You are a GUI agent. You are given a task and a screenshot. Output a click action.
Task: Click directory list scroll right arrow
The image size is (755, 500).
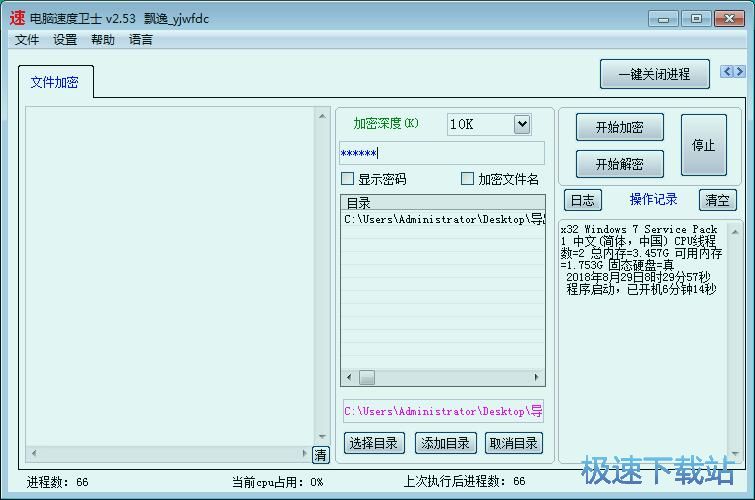pos(537,377)
